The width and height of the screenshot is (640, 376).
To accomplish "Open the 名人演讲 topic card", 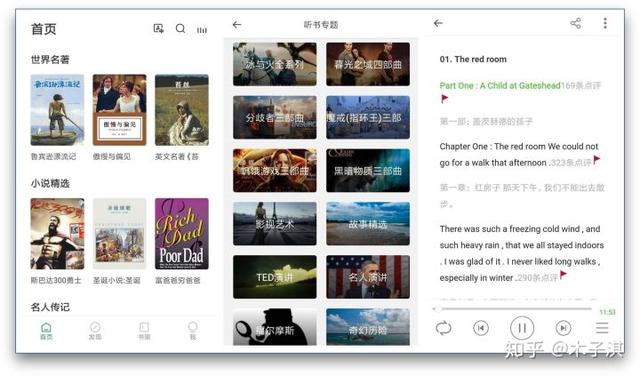I will 368,277.
